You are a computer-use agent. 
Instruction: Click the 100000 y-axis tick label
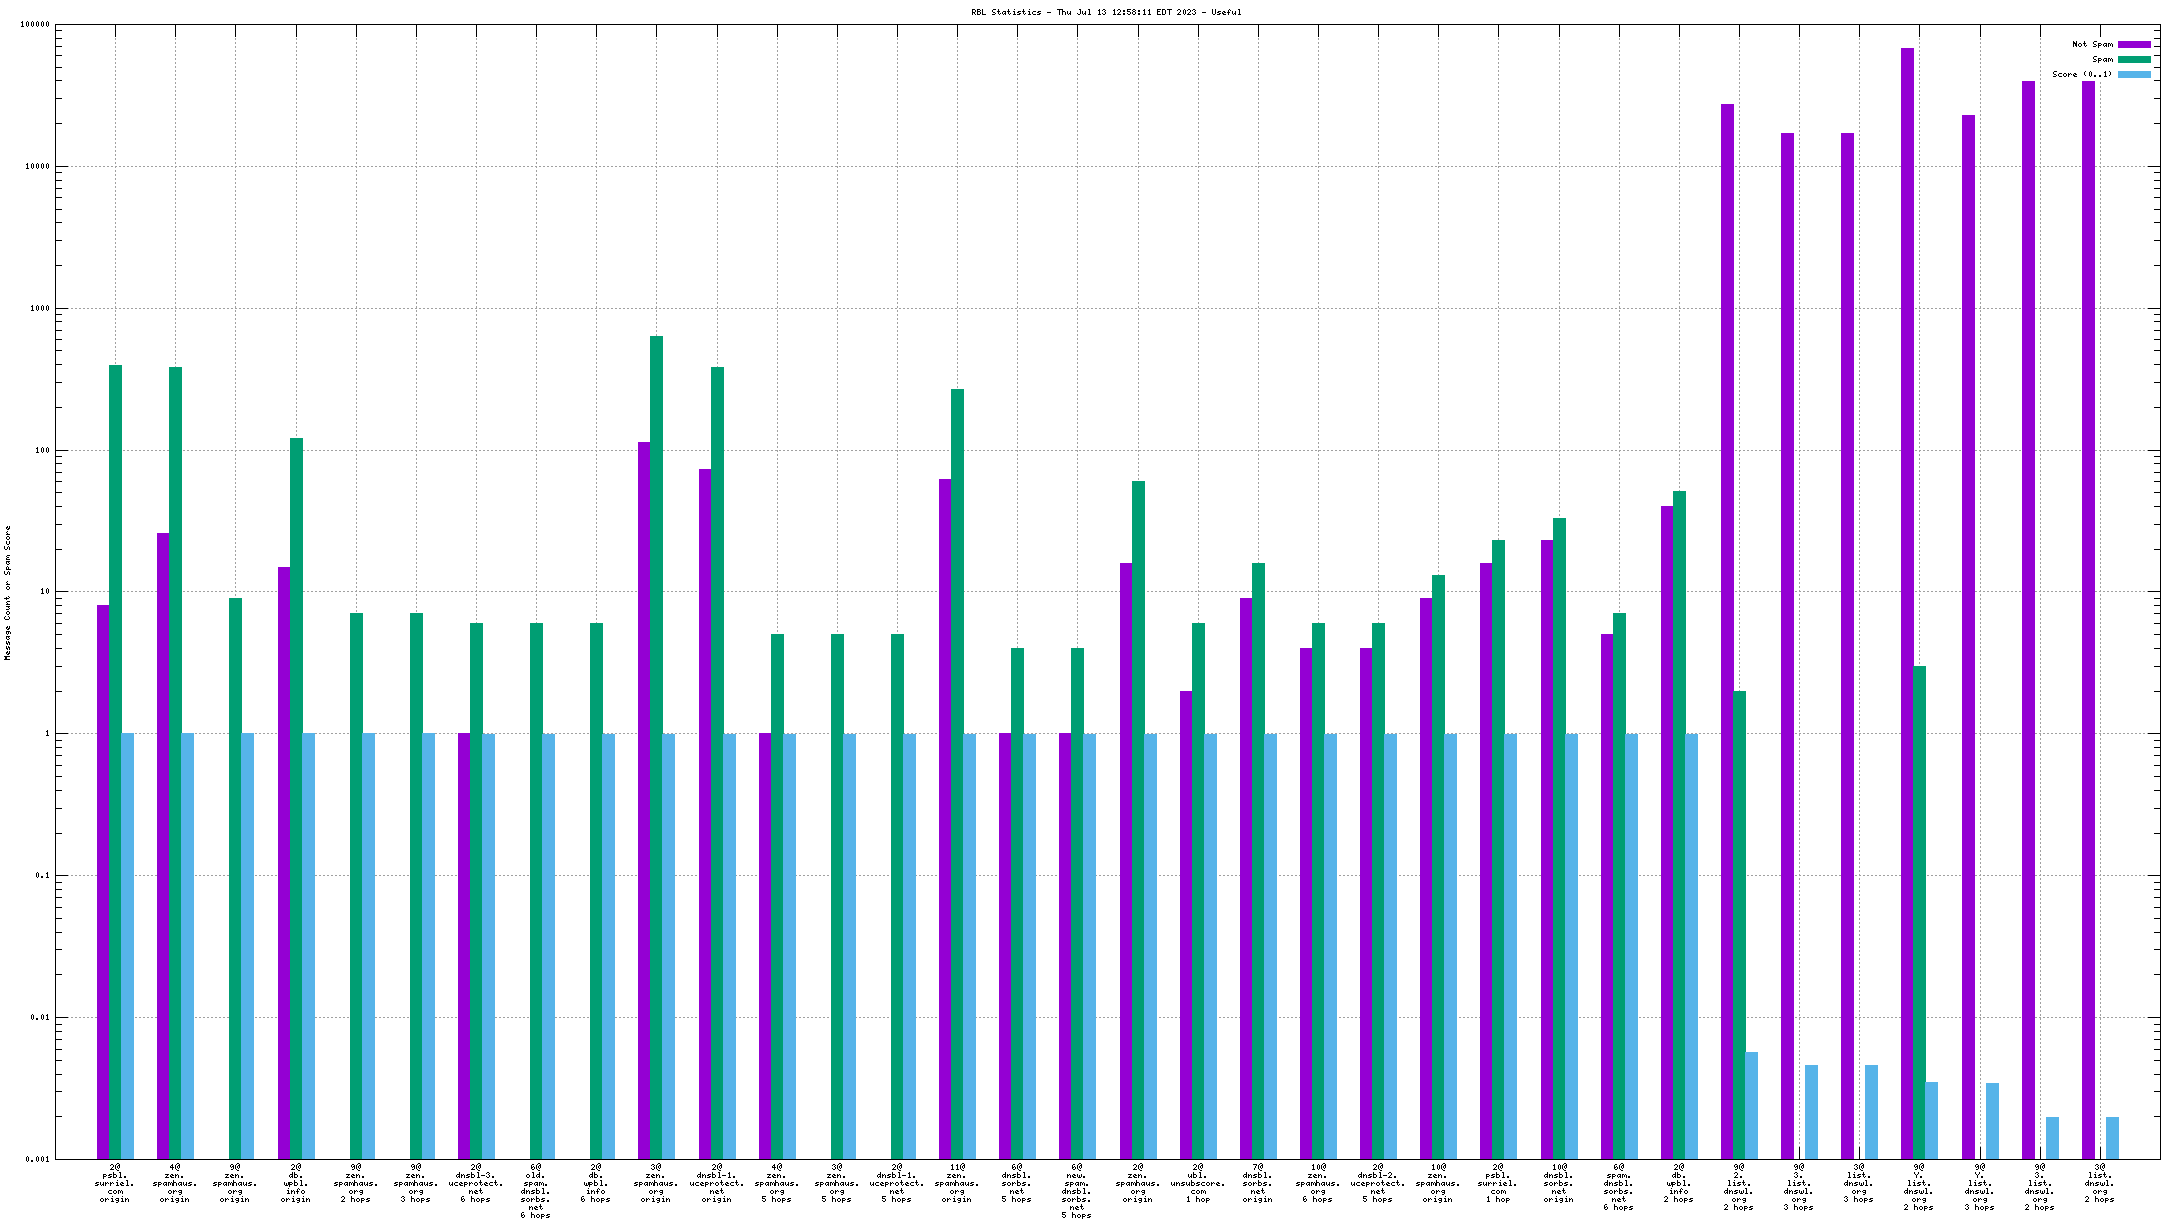tap(33, 25)
